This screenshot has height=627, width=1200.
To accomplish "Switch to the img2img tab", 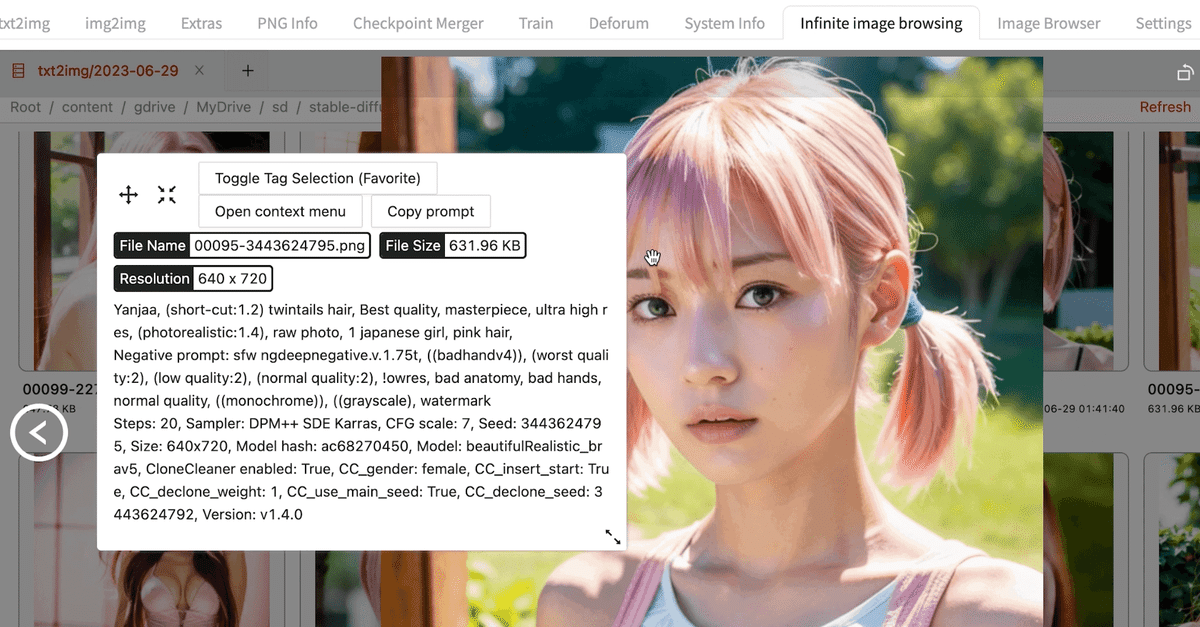I will [x=114, y=22].
